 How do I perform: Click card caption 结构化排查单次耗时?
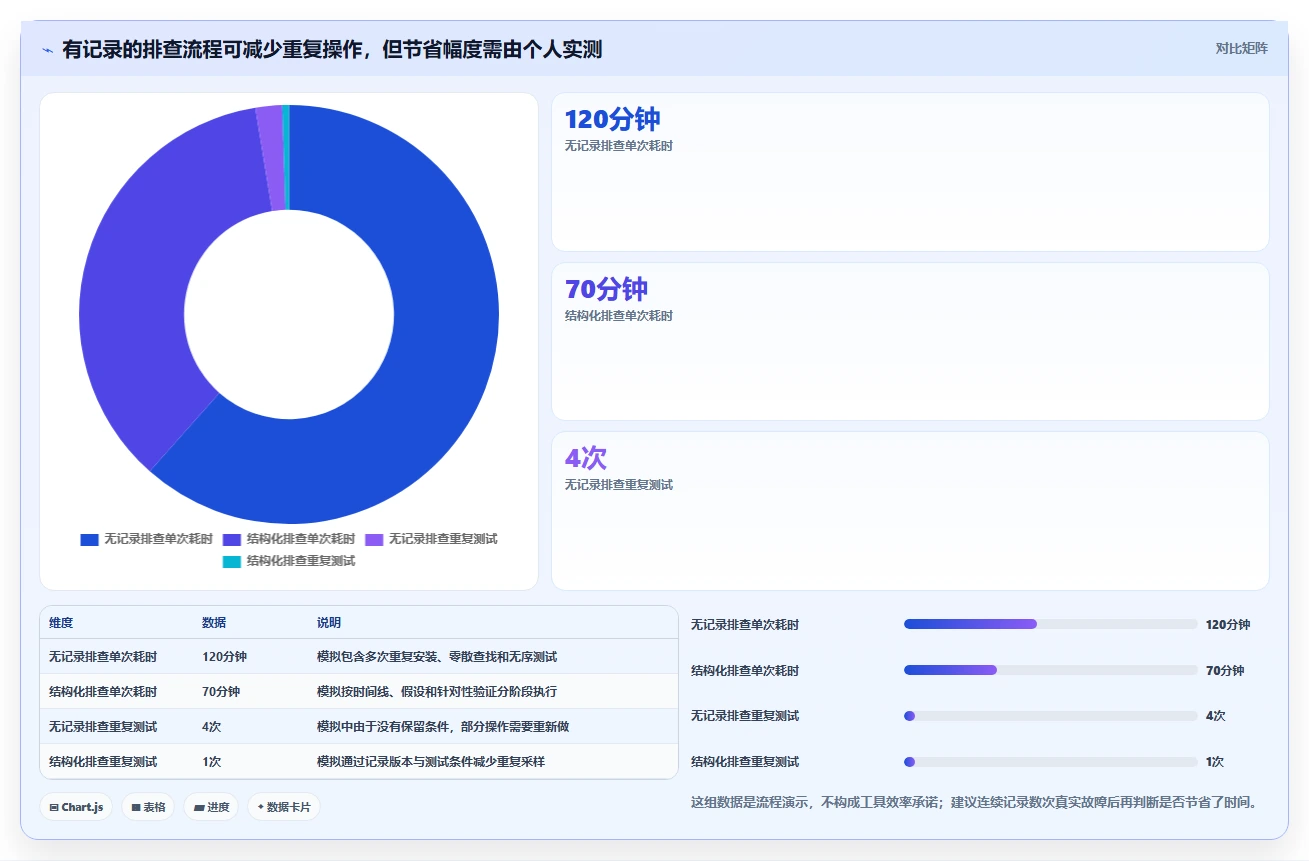tap(619, 316)
